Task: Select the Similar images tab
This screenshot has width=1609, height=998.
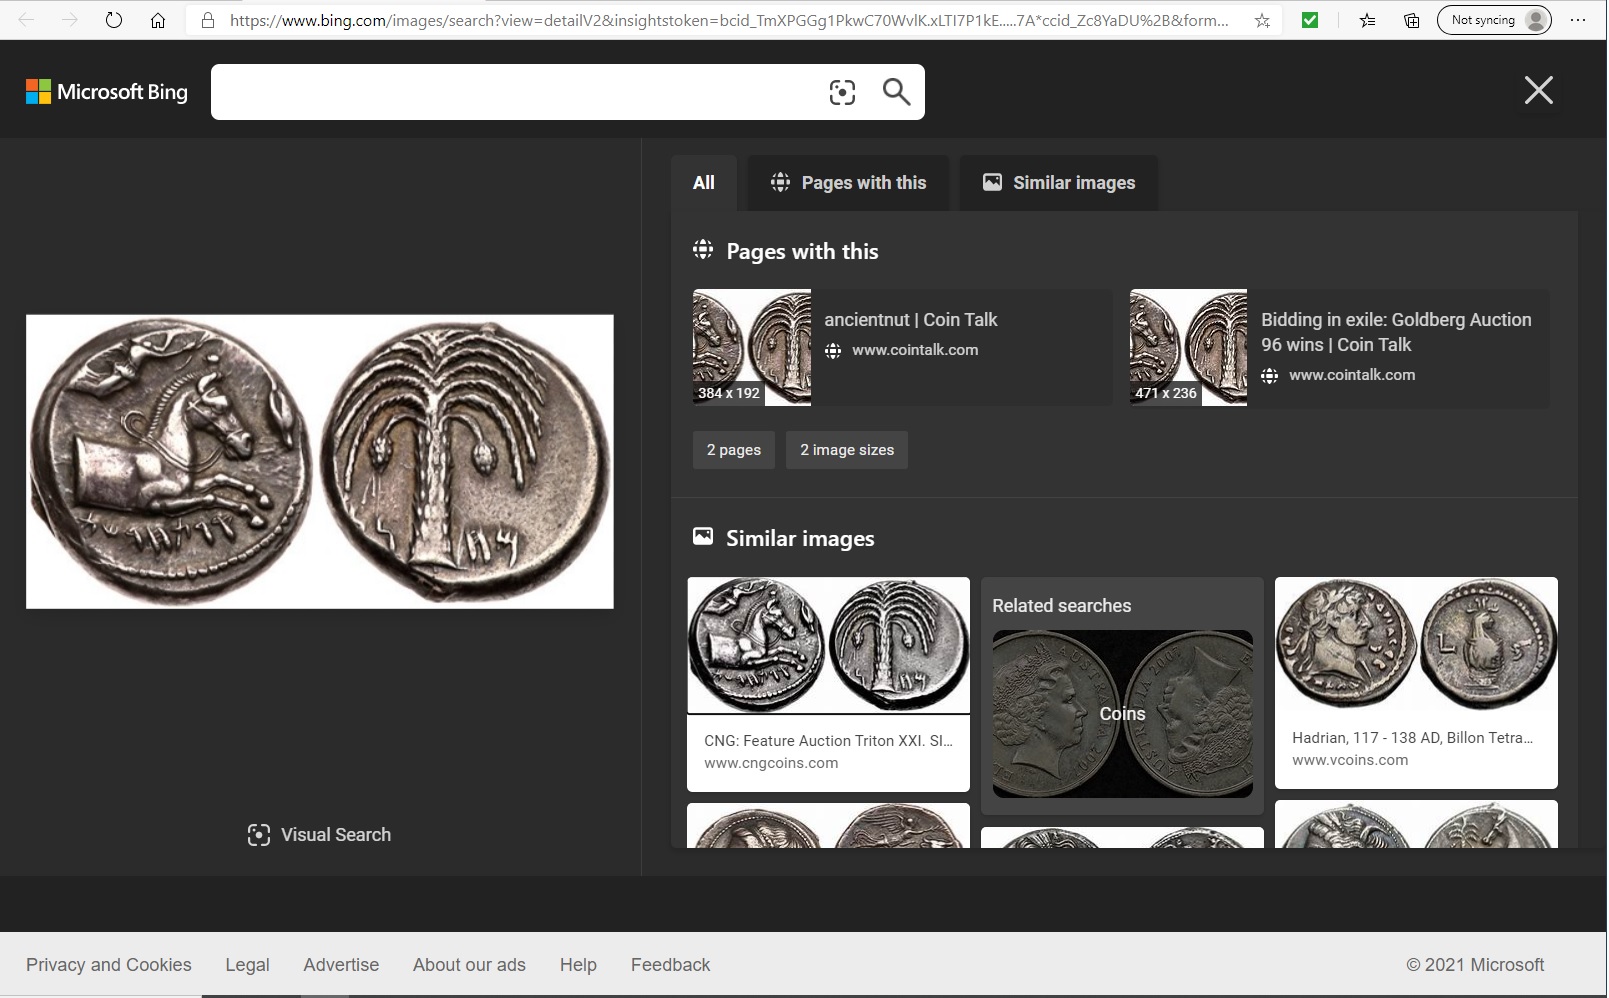Action: (x=1059, y=183)
